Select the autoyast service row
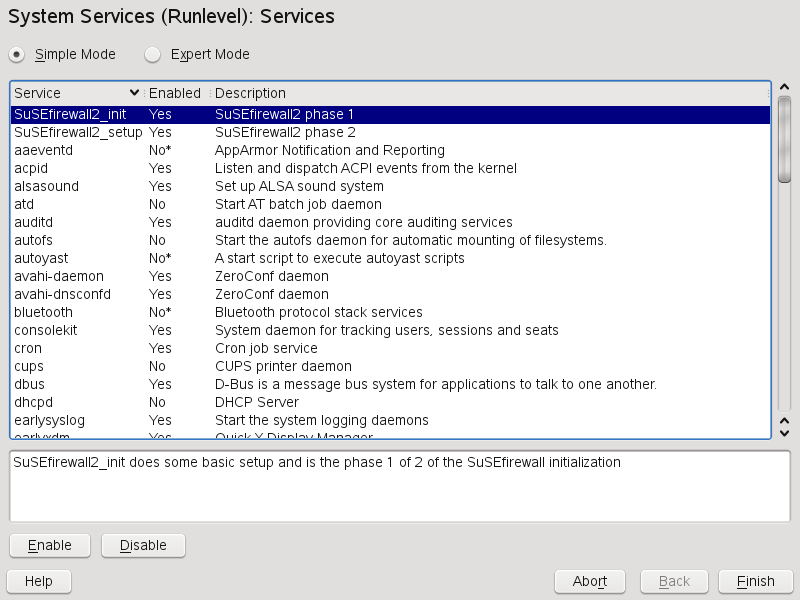The width and height of the screenshot is (800, 600). [x=390, y=258]
